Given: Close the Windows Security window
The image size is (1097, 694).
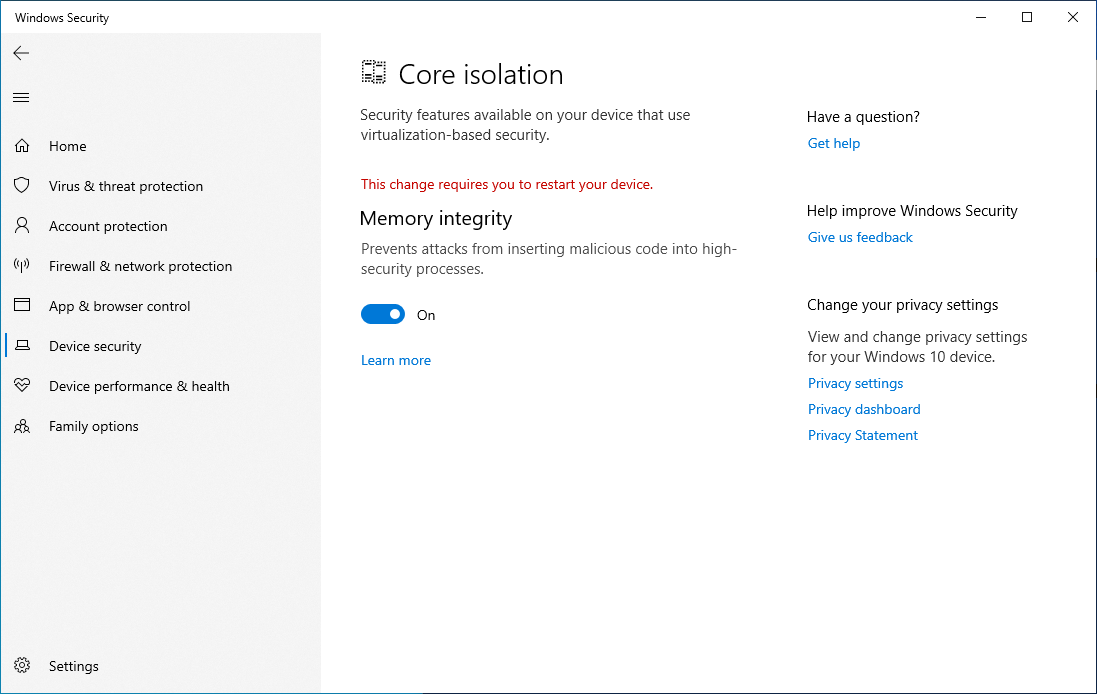Looking at the screenshot, I should tap(1073, 17).
